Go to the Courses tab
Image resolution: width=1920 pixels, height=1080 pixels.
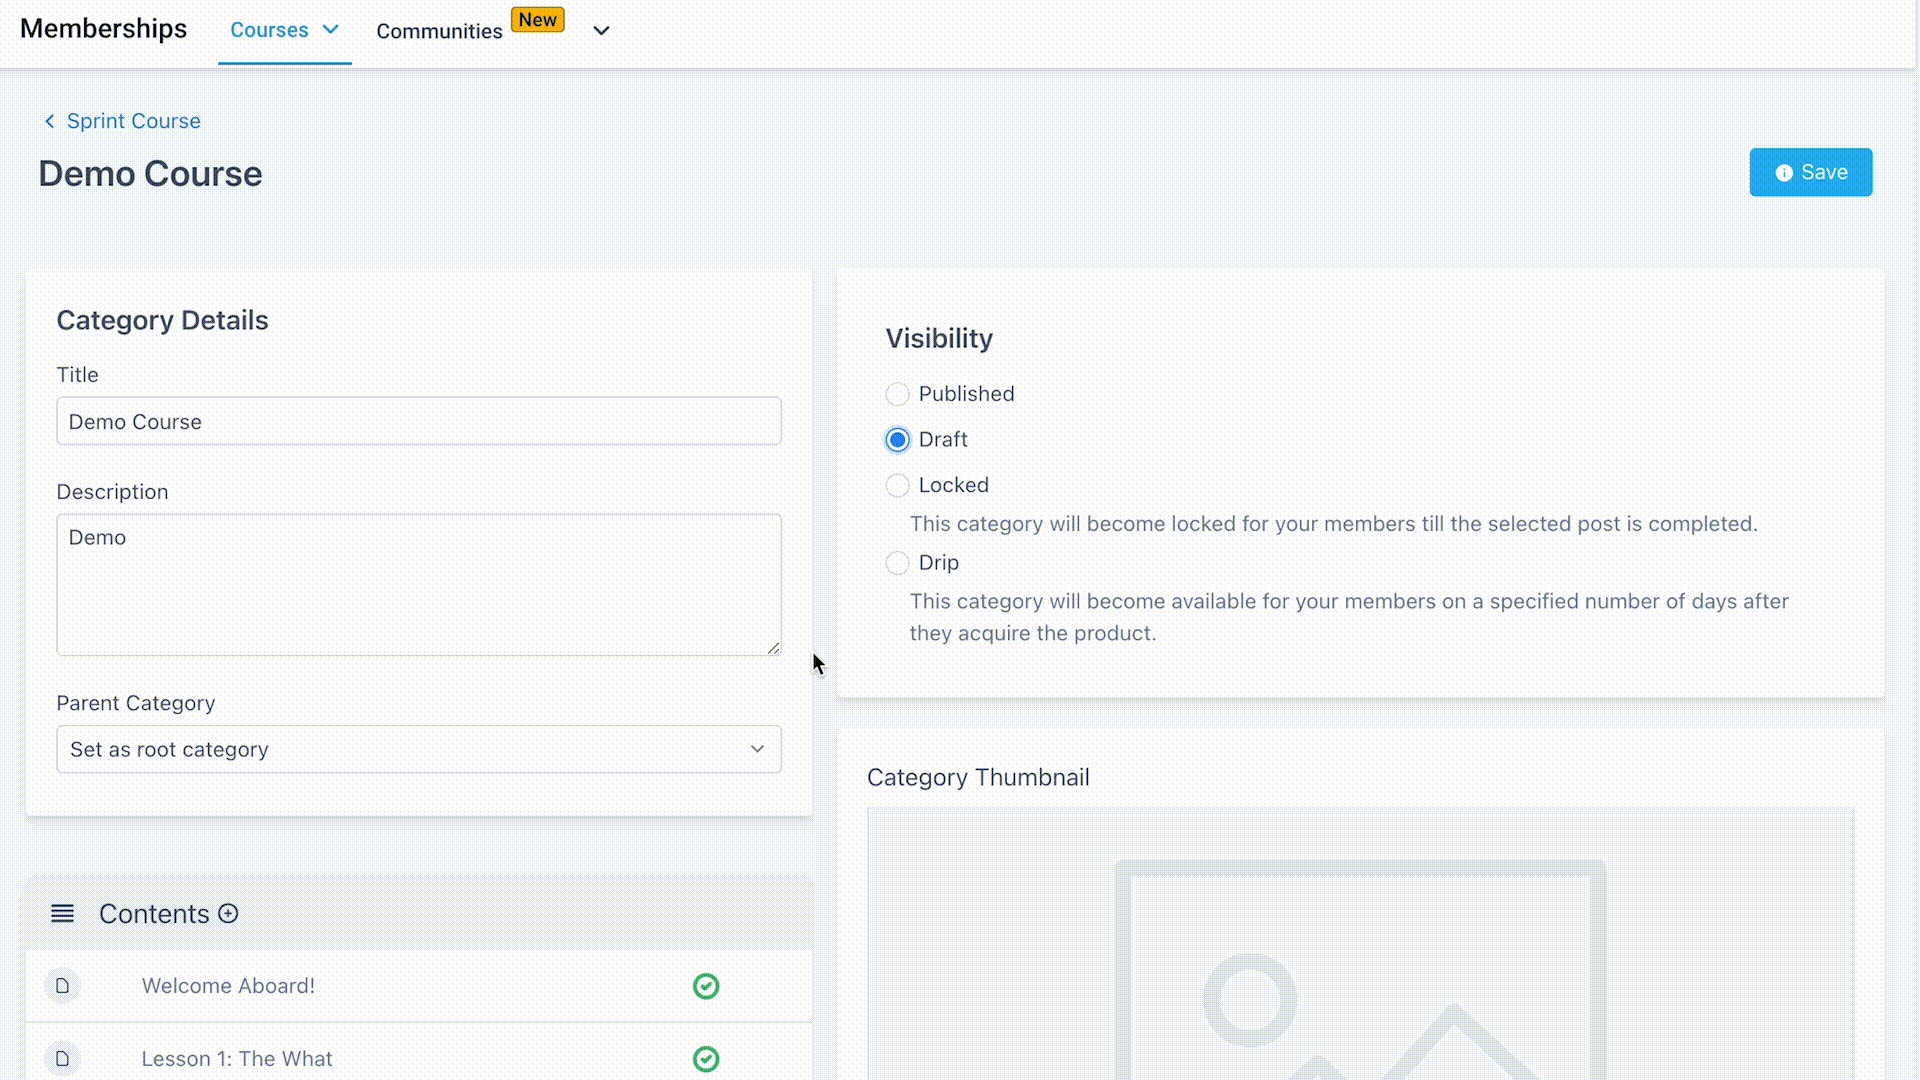pyautogui.click(x=269, y=30)
